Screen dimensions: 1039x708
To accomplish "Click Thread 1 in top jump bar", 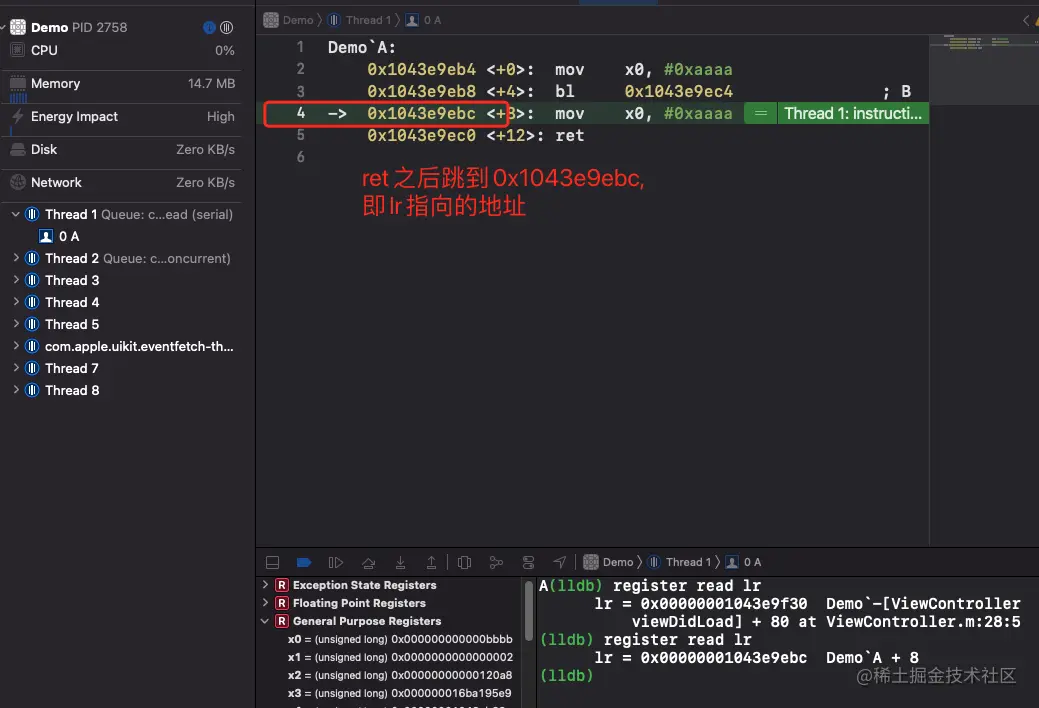I will tap(360, 21).
